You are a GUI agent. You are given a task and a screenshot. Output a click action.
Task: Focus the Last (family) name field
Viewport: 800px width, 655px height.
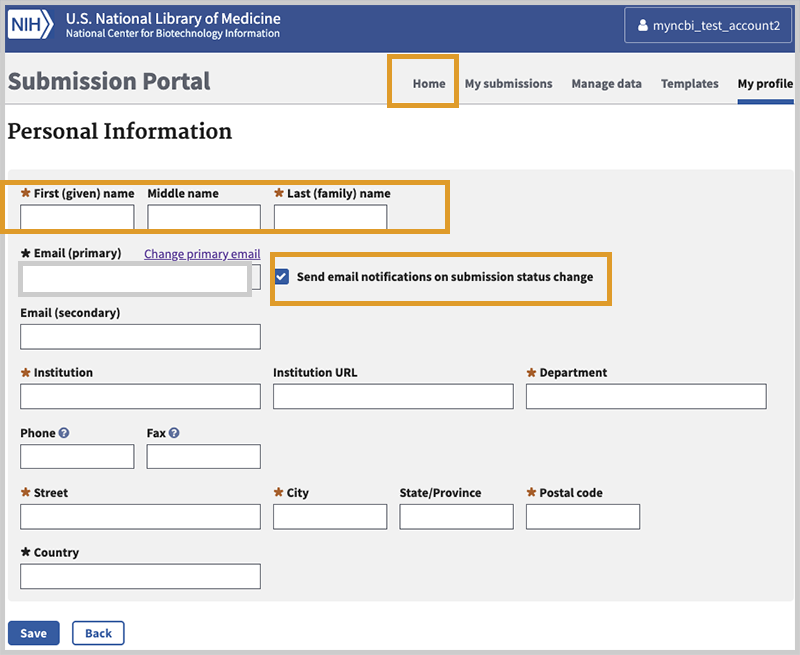pyautogui.click(x=331, y=217)
